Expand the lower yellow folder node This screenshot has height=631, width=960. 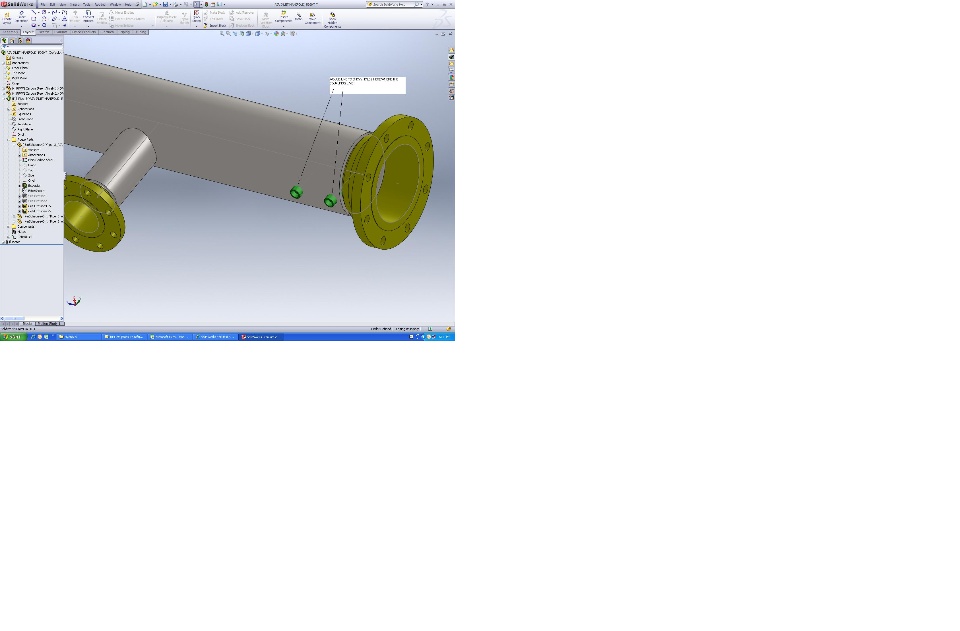coord(8,226)
